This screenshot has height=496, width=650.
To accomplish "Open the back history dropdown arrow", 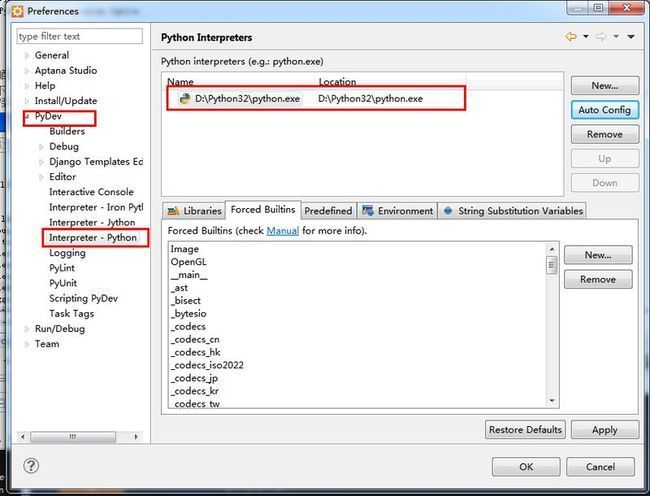I will point(586,36).
